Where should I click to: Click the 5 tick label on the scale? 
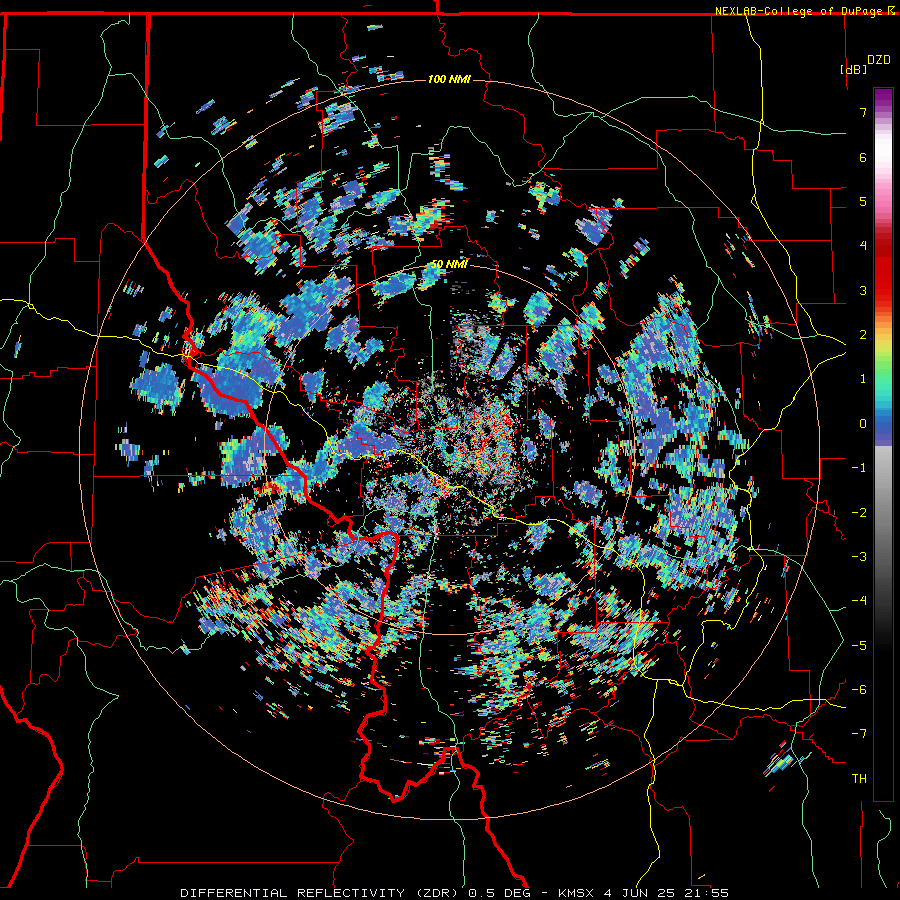click(863, 201)
